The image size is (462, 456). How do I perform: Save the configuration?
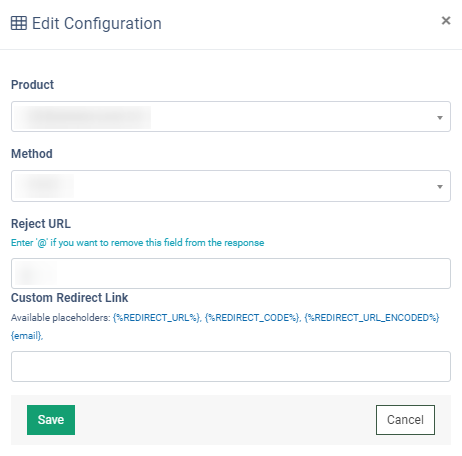point(51,420)
